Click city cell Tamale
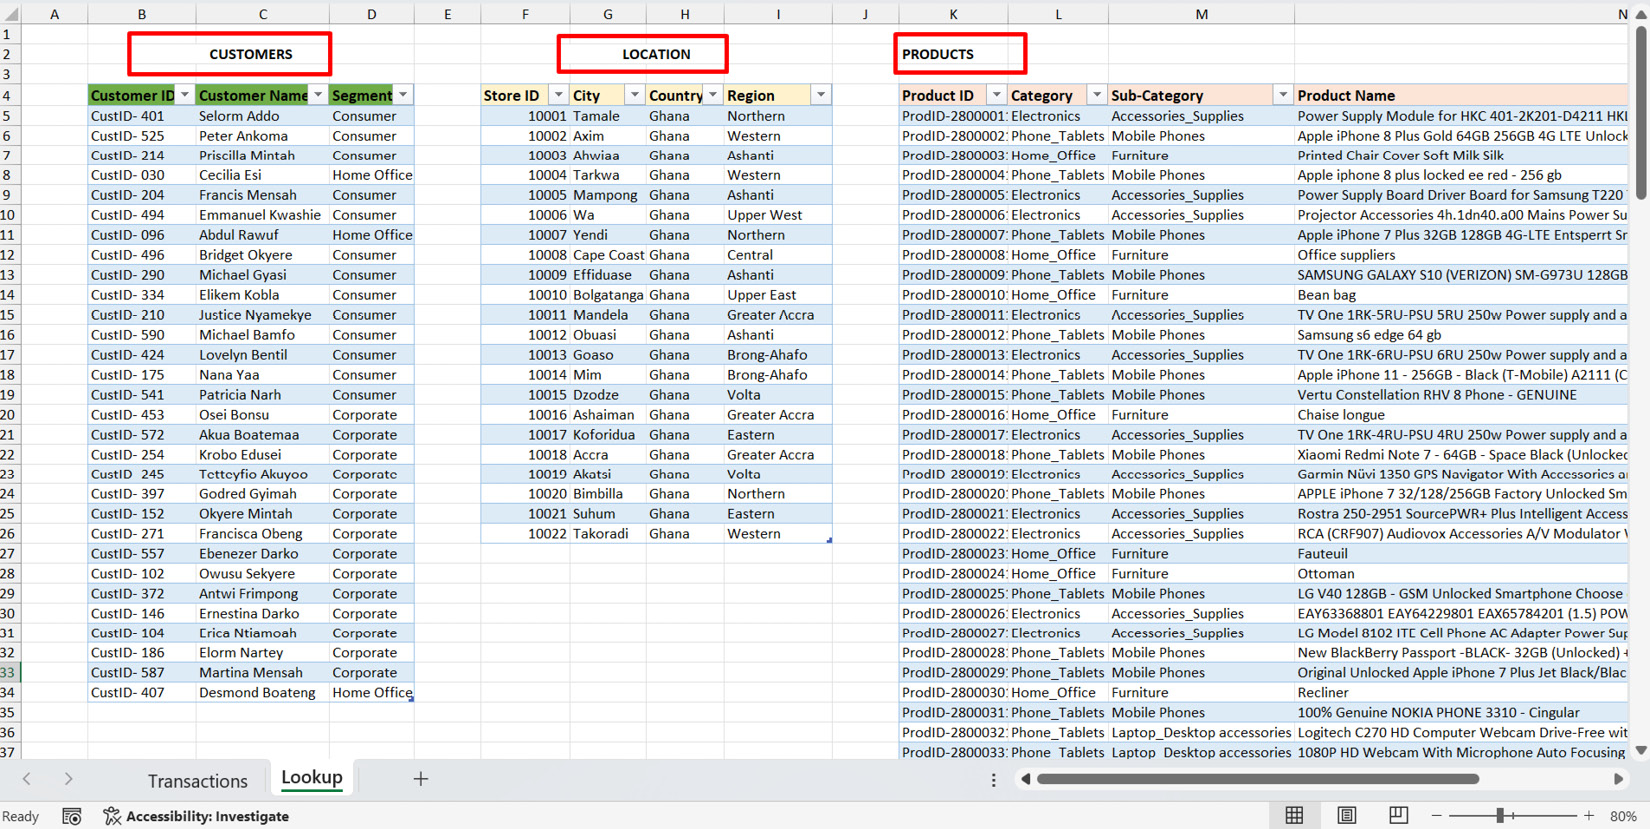 point(608,116)
